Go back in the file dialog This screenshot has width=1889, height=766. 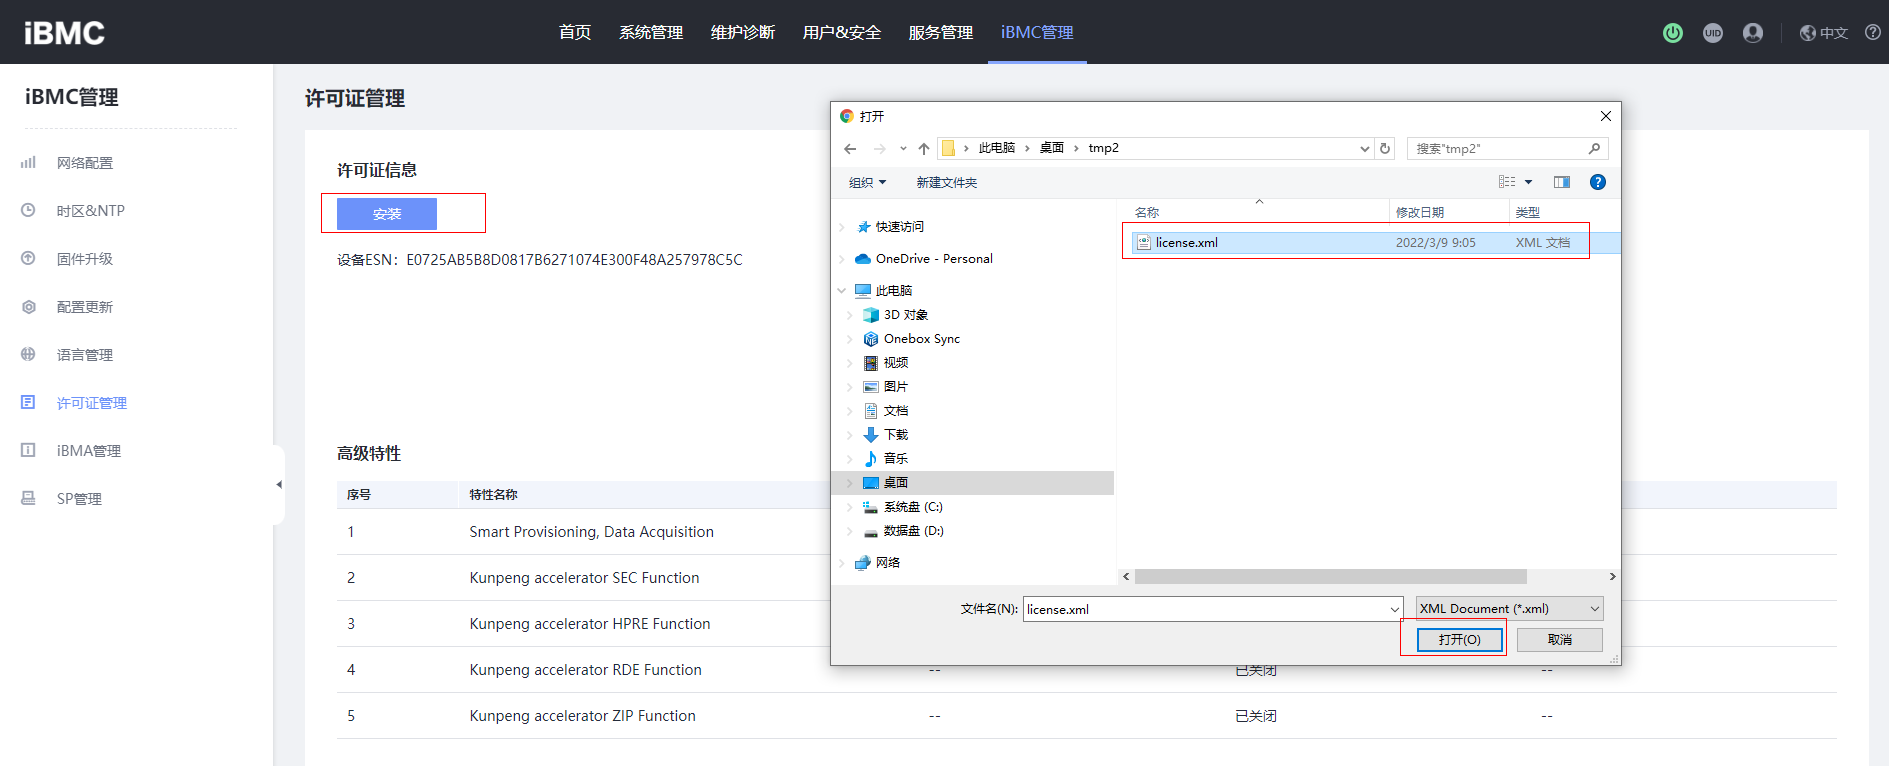point(850,149)
